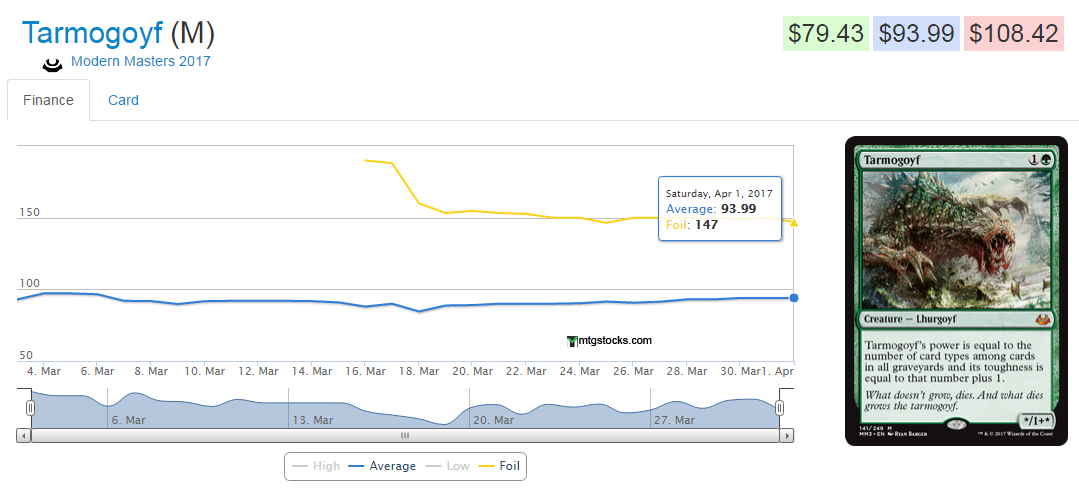
Task: Click the tooltip date 'Saturday, Apr 1, 2017'
Action: [x=719, y=194]
